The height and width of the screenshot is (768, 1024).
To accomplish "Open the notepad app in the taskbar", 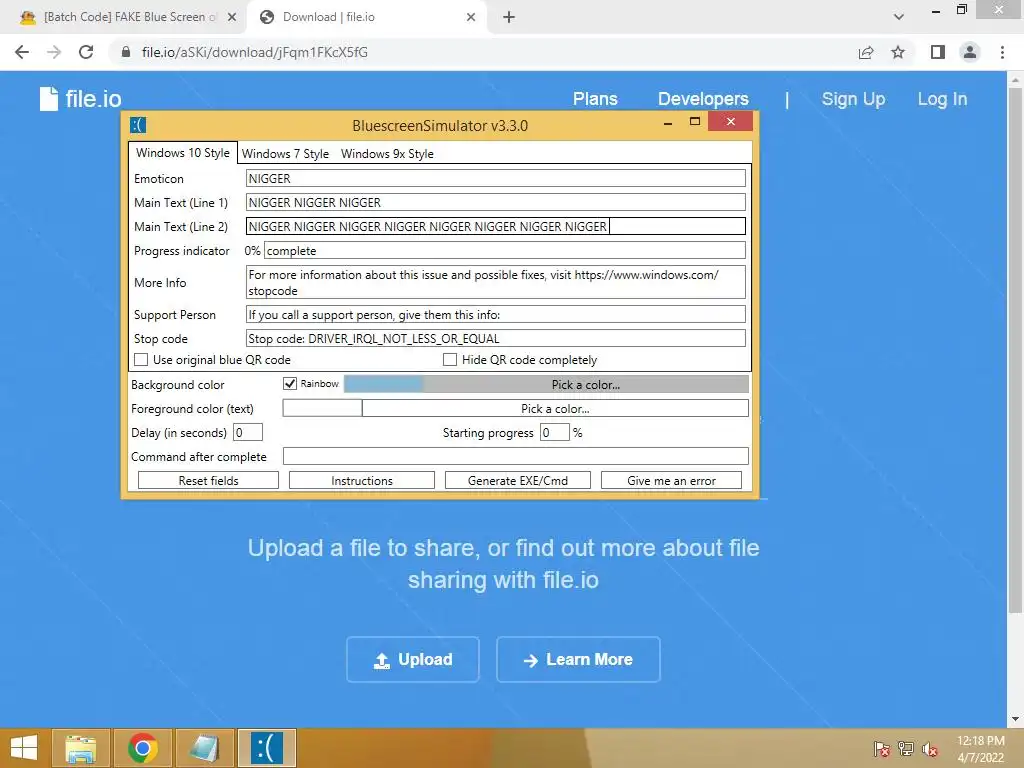I will 204,748.
